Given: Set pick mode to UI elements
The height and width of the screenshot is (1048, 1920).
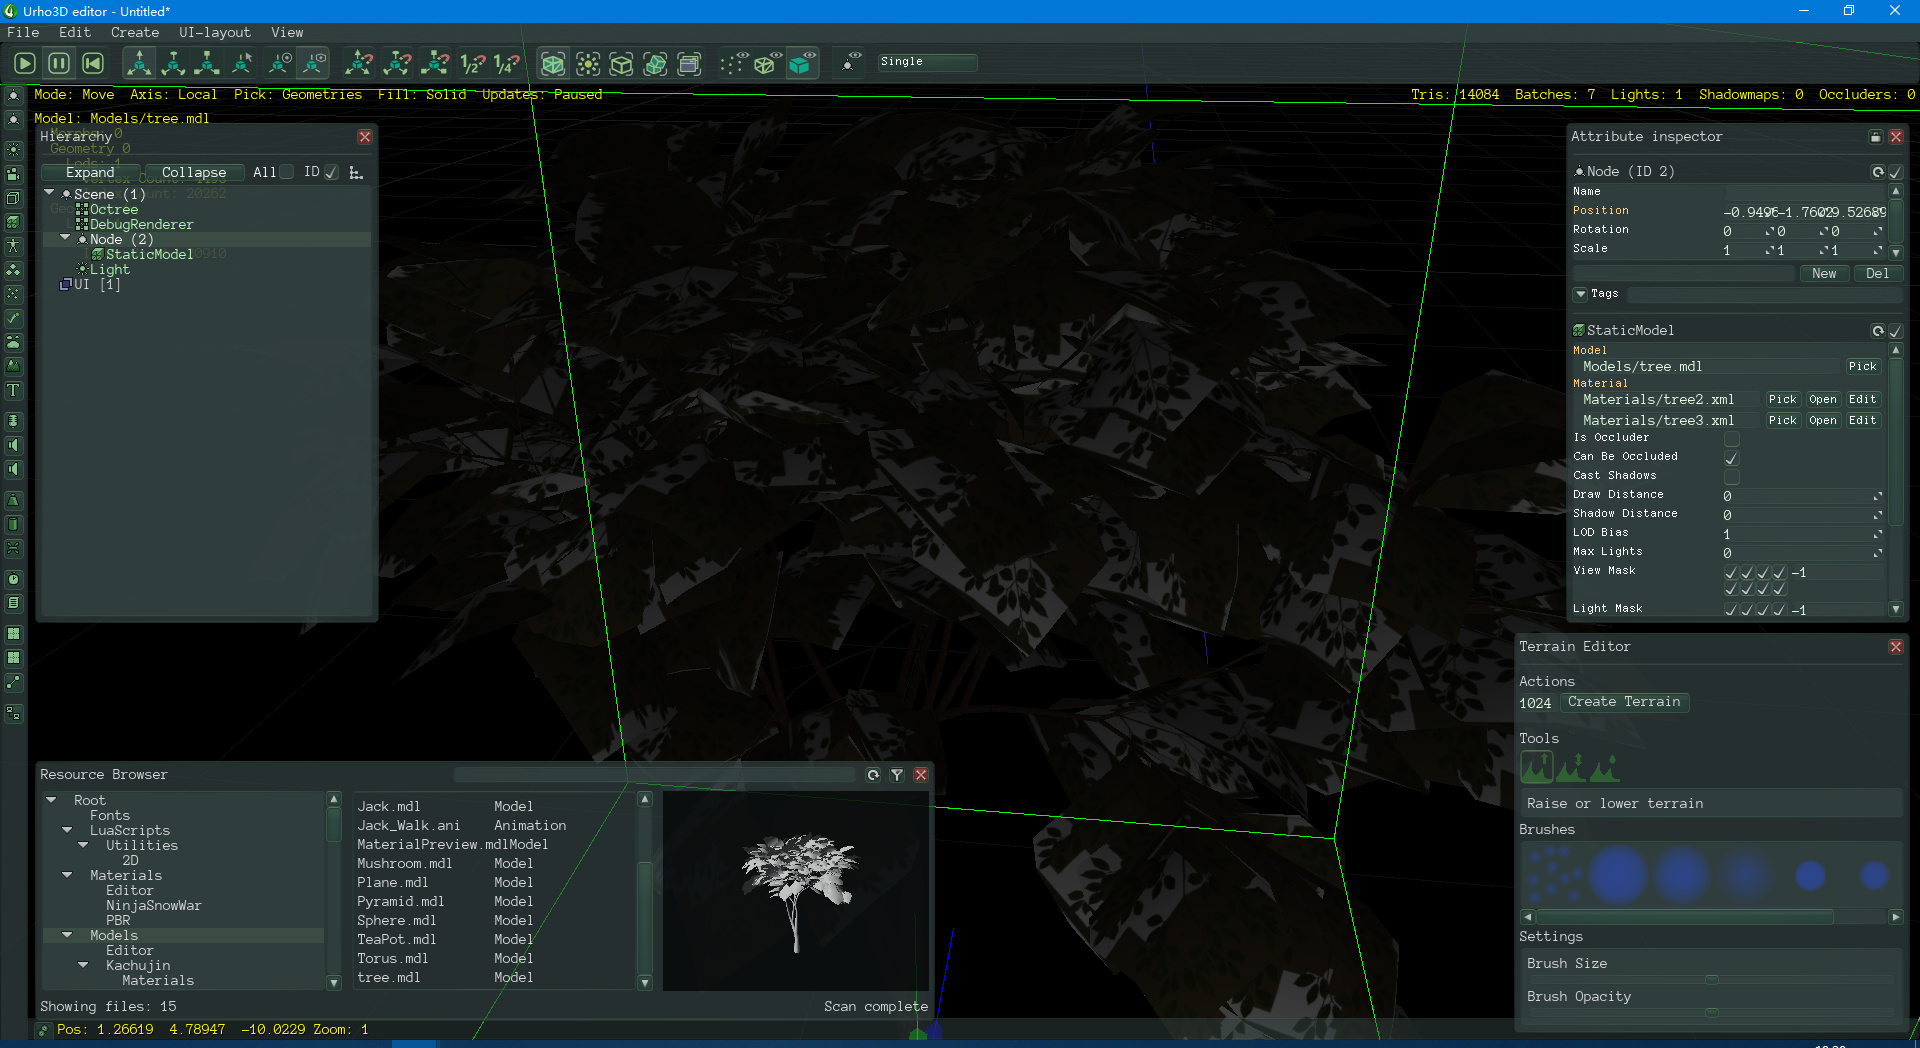Looking at the screenshot, I should (x=689, y=64).
